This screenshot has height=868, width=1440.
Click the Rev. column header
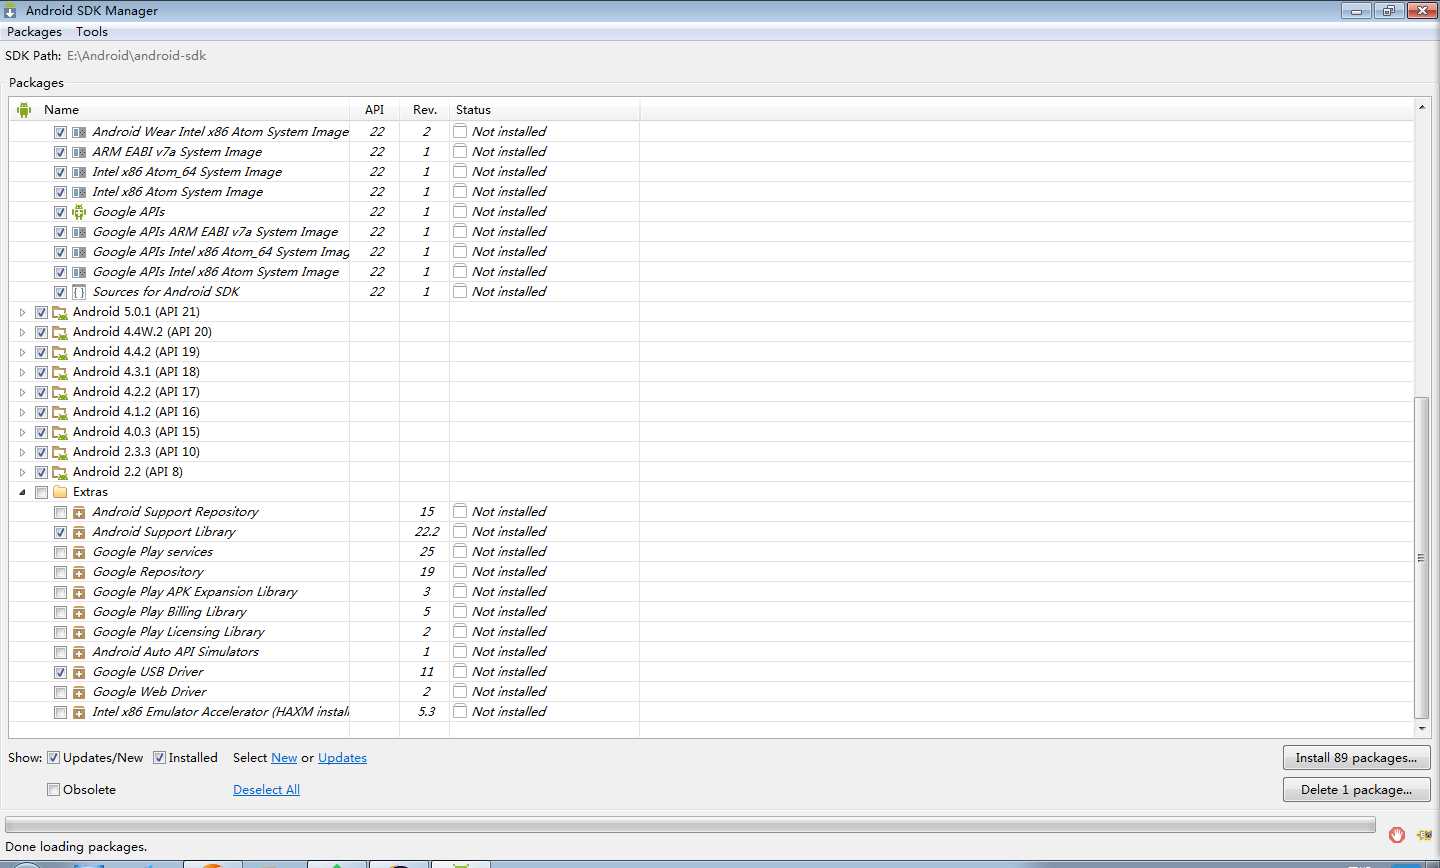425,110
